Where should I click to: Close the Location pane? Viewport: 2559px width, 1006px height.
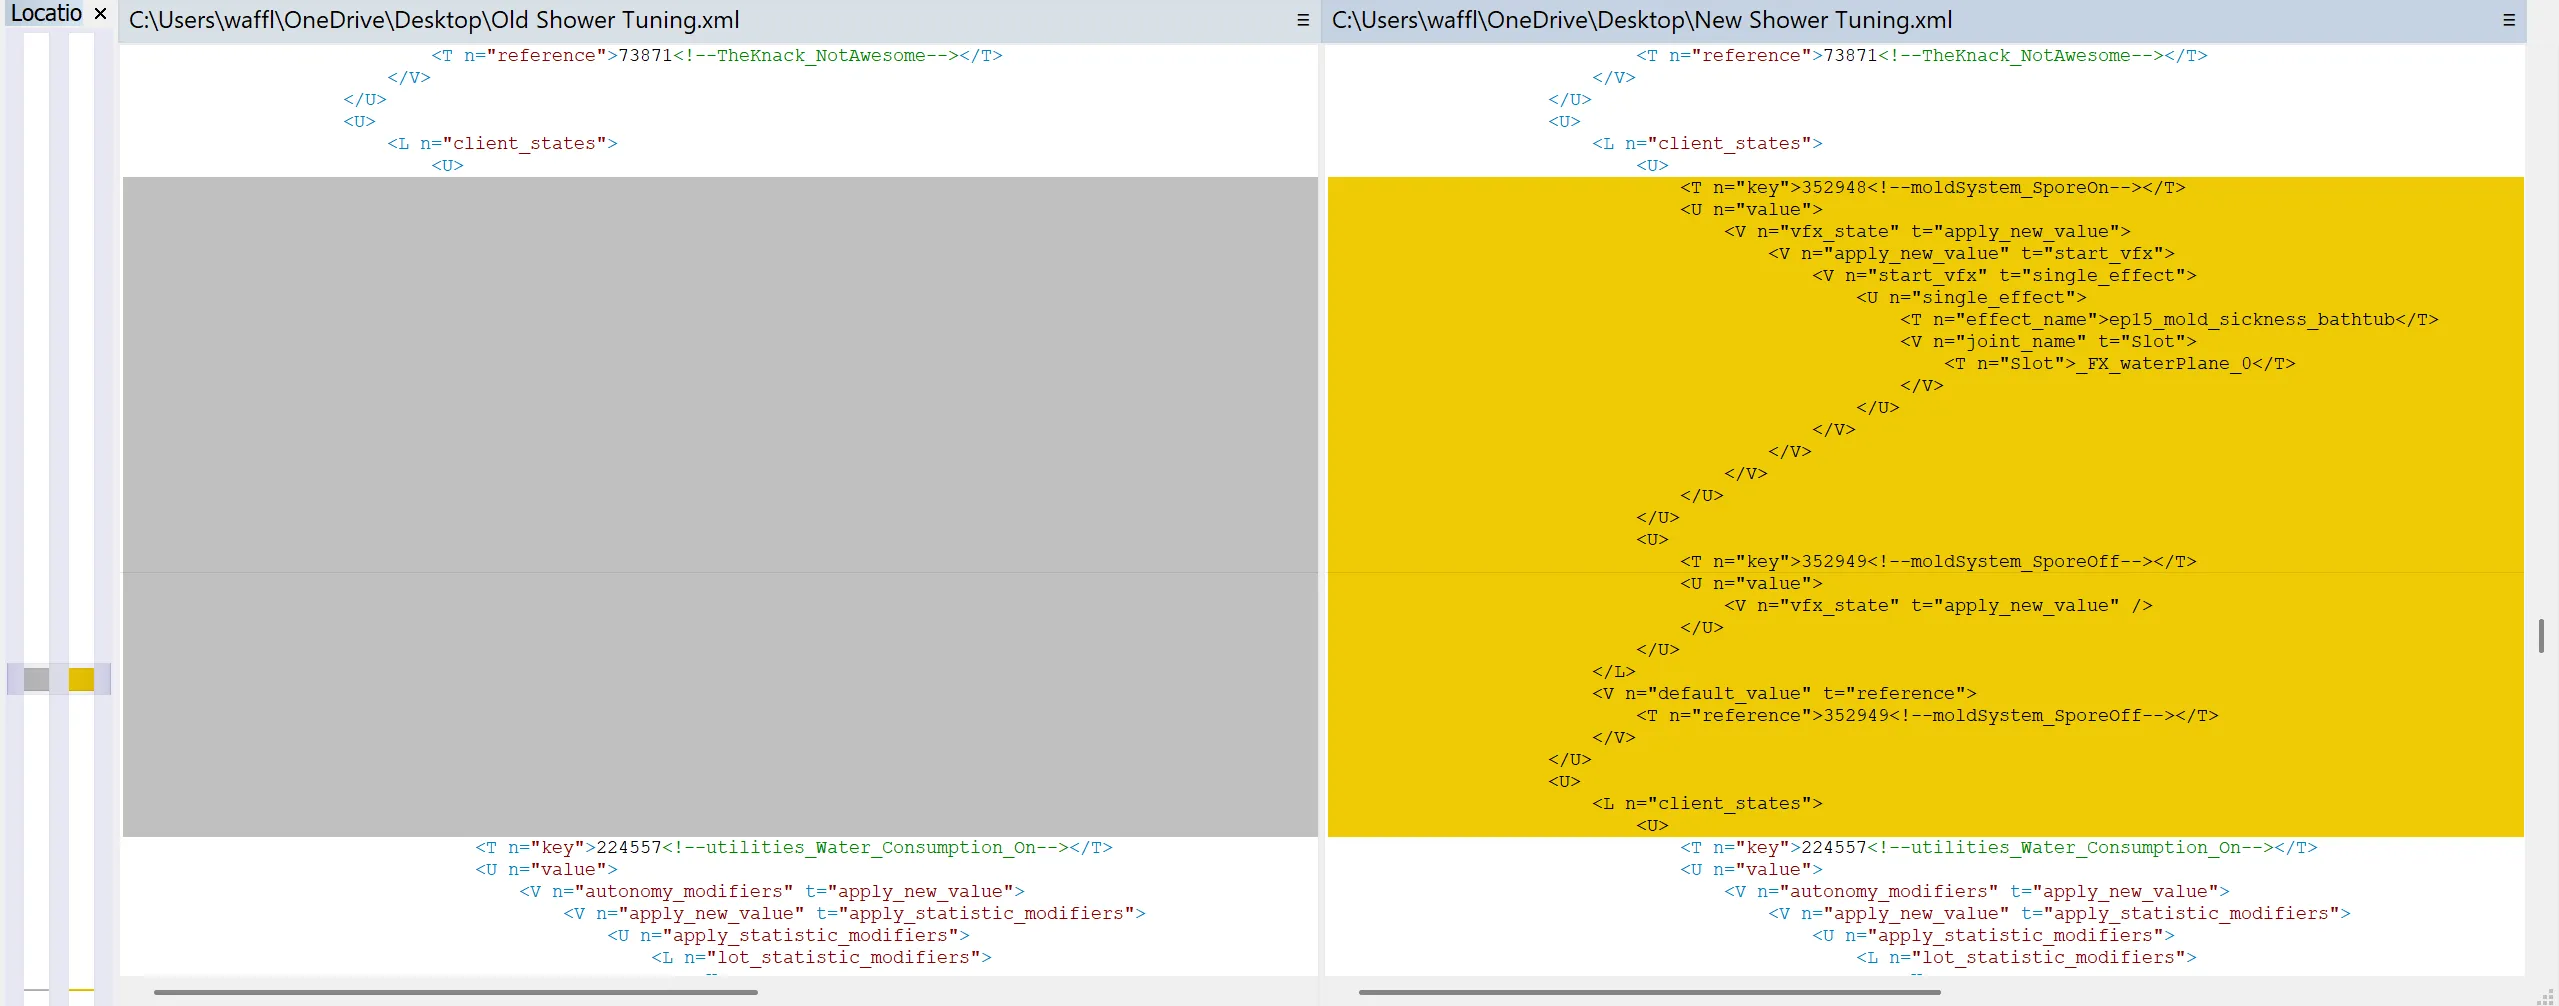coord(99,14)
